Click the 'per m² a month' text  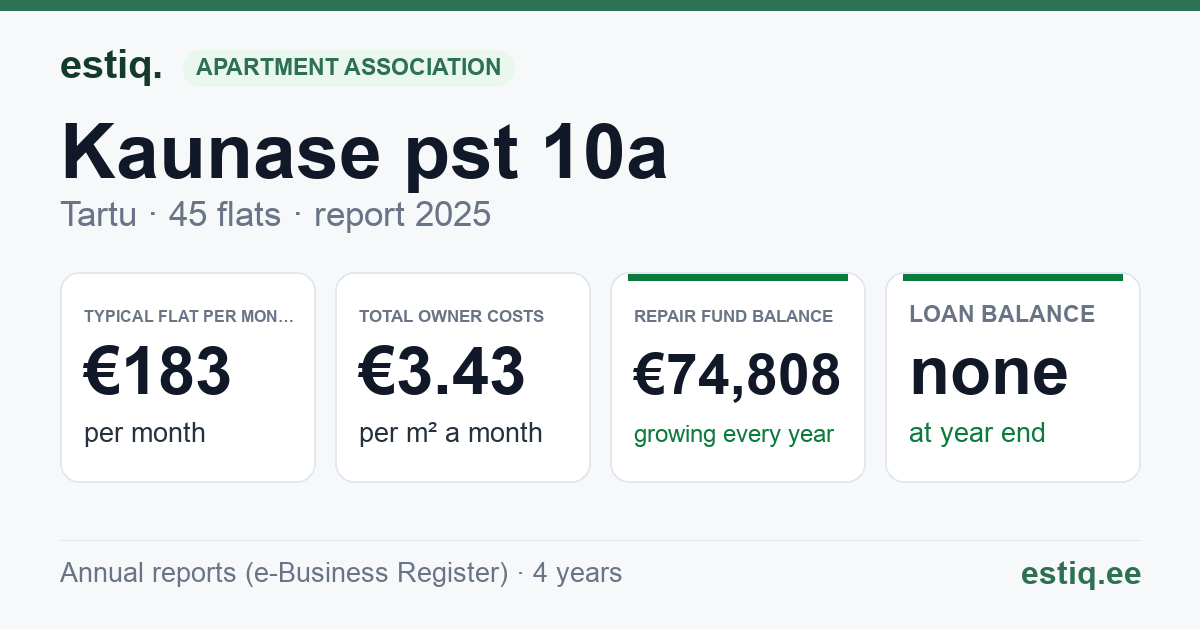[x=451, y=433]
